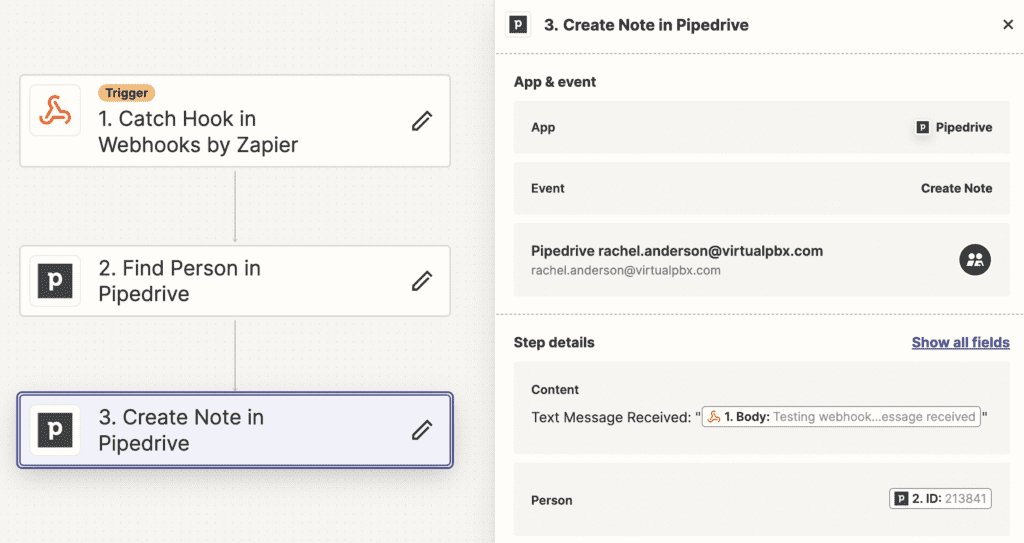This screenshot has height=543, width=1024.
Task: Click the Event row showing Create Note
Action: point(761,188)
